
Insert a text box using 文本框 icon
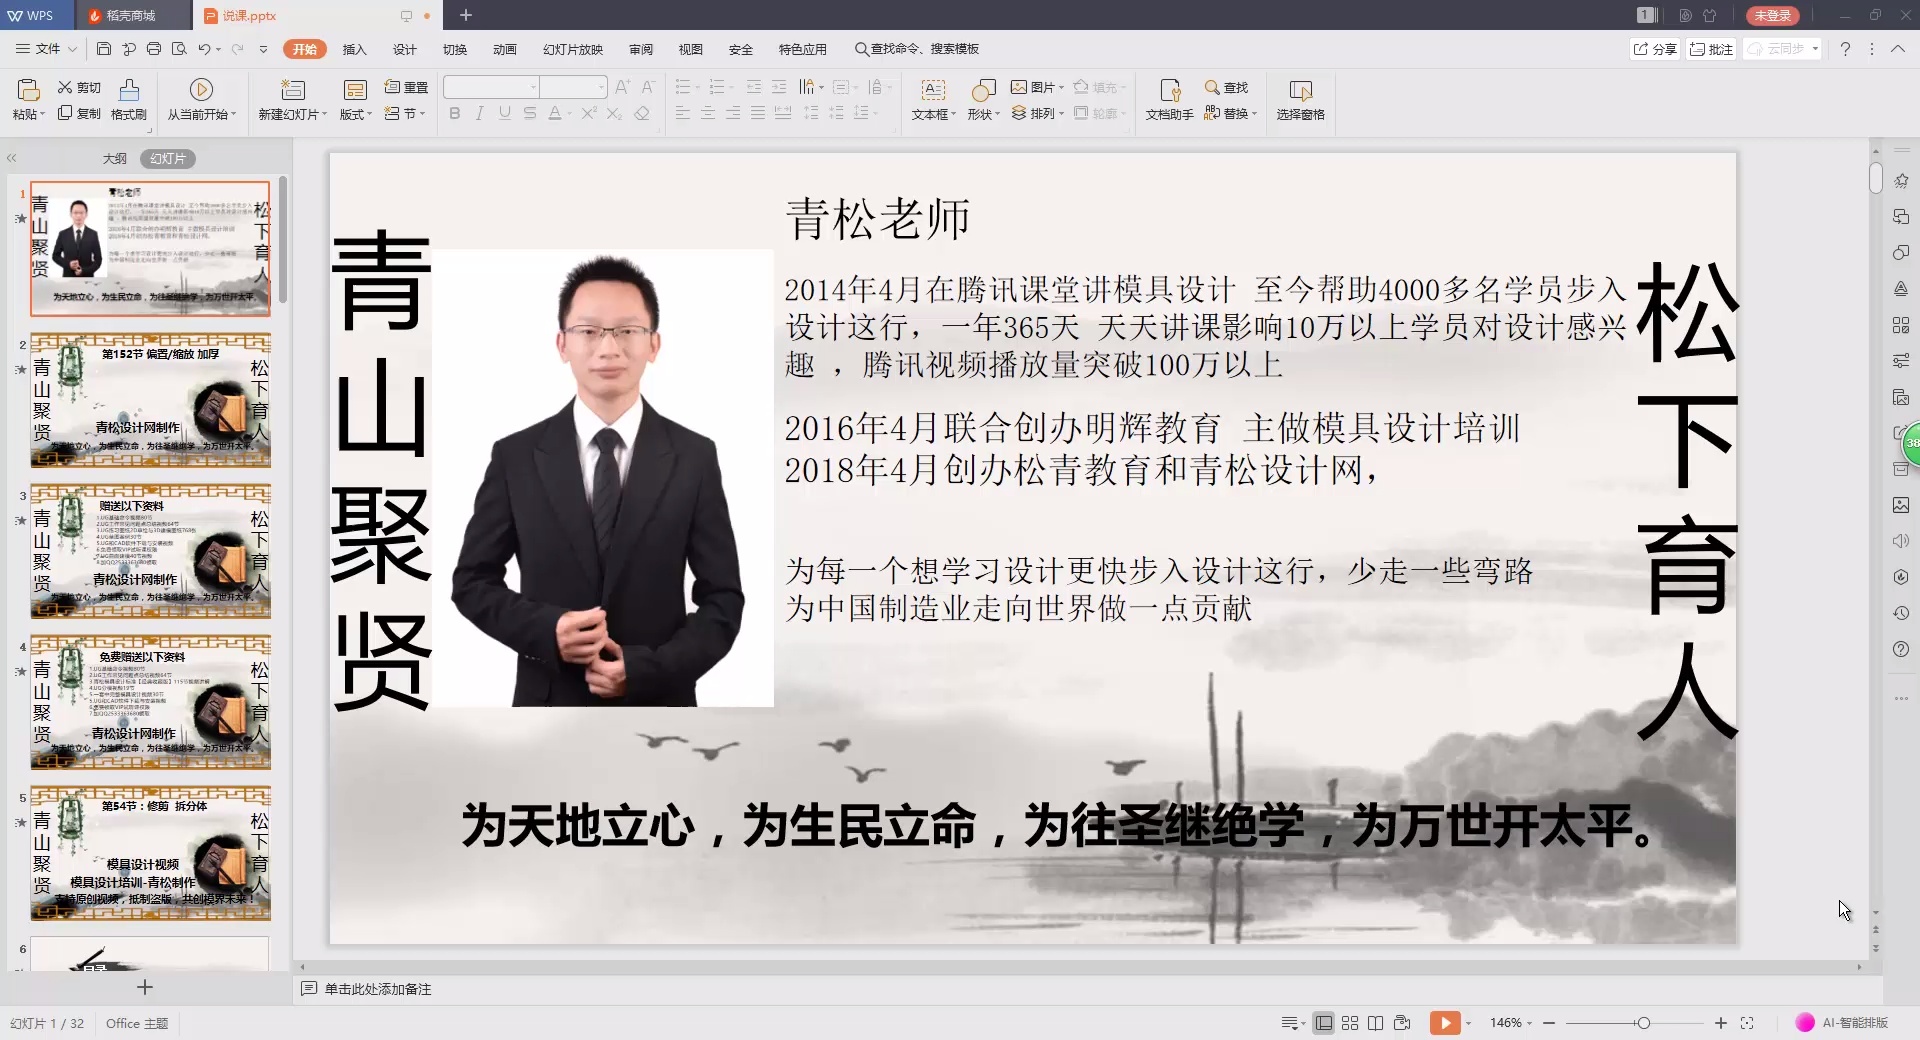click(x=931, y=100)
